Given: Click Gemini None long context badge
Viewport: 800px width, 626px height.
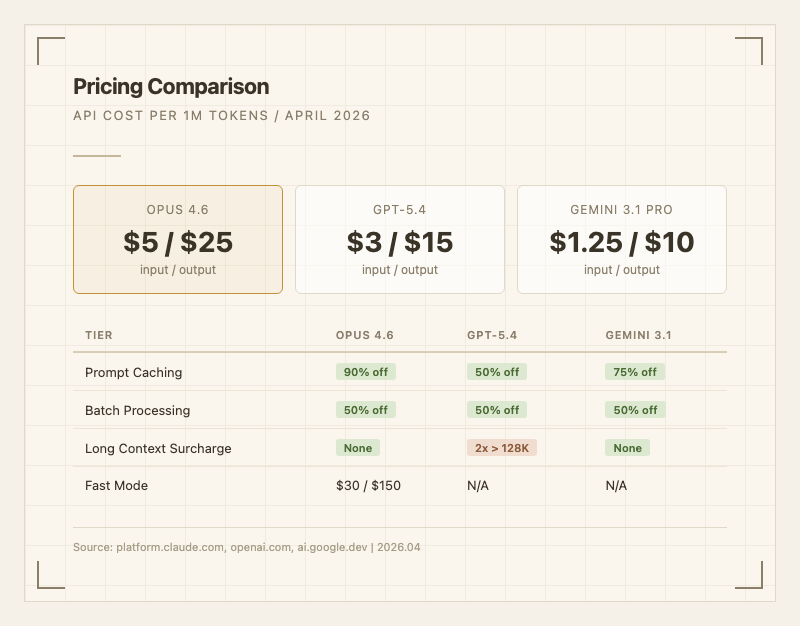Looking at the screenshot, I should pyautogui.click(x=628, y=448).
